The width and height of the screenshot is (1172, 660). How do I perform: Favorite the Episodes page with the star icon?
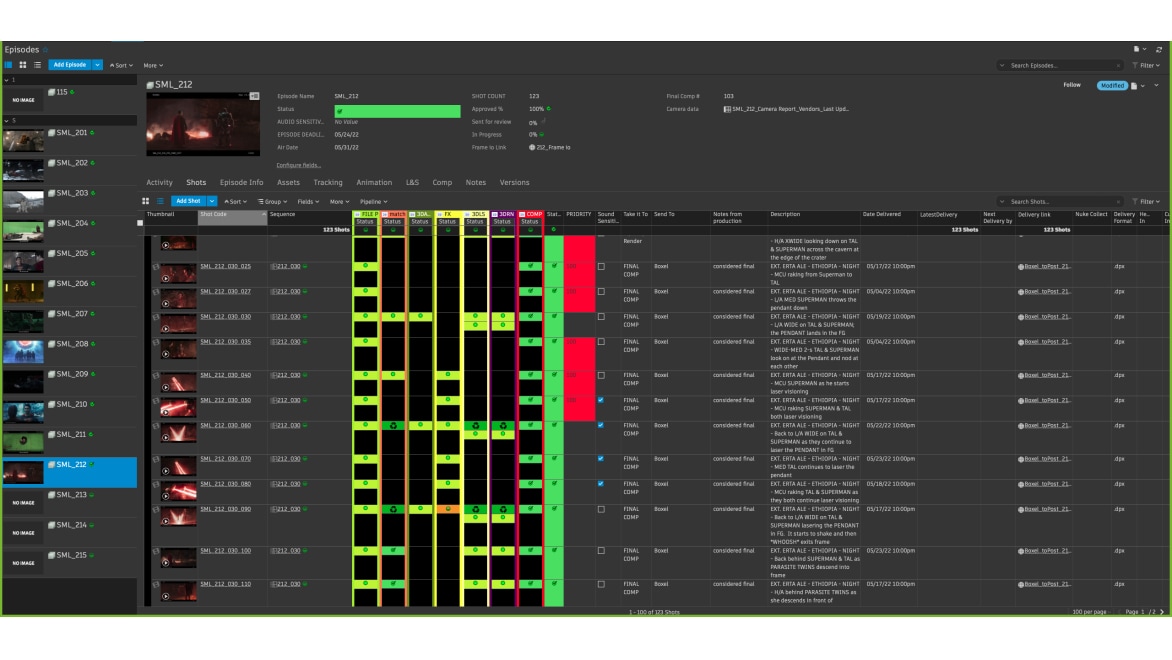tap(46, 49)
